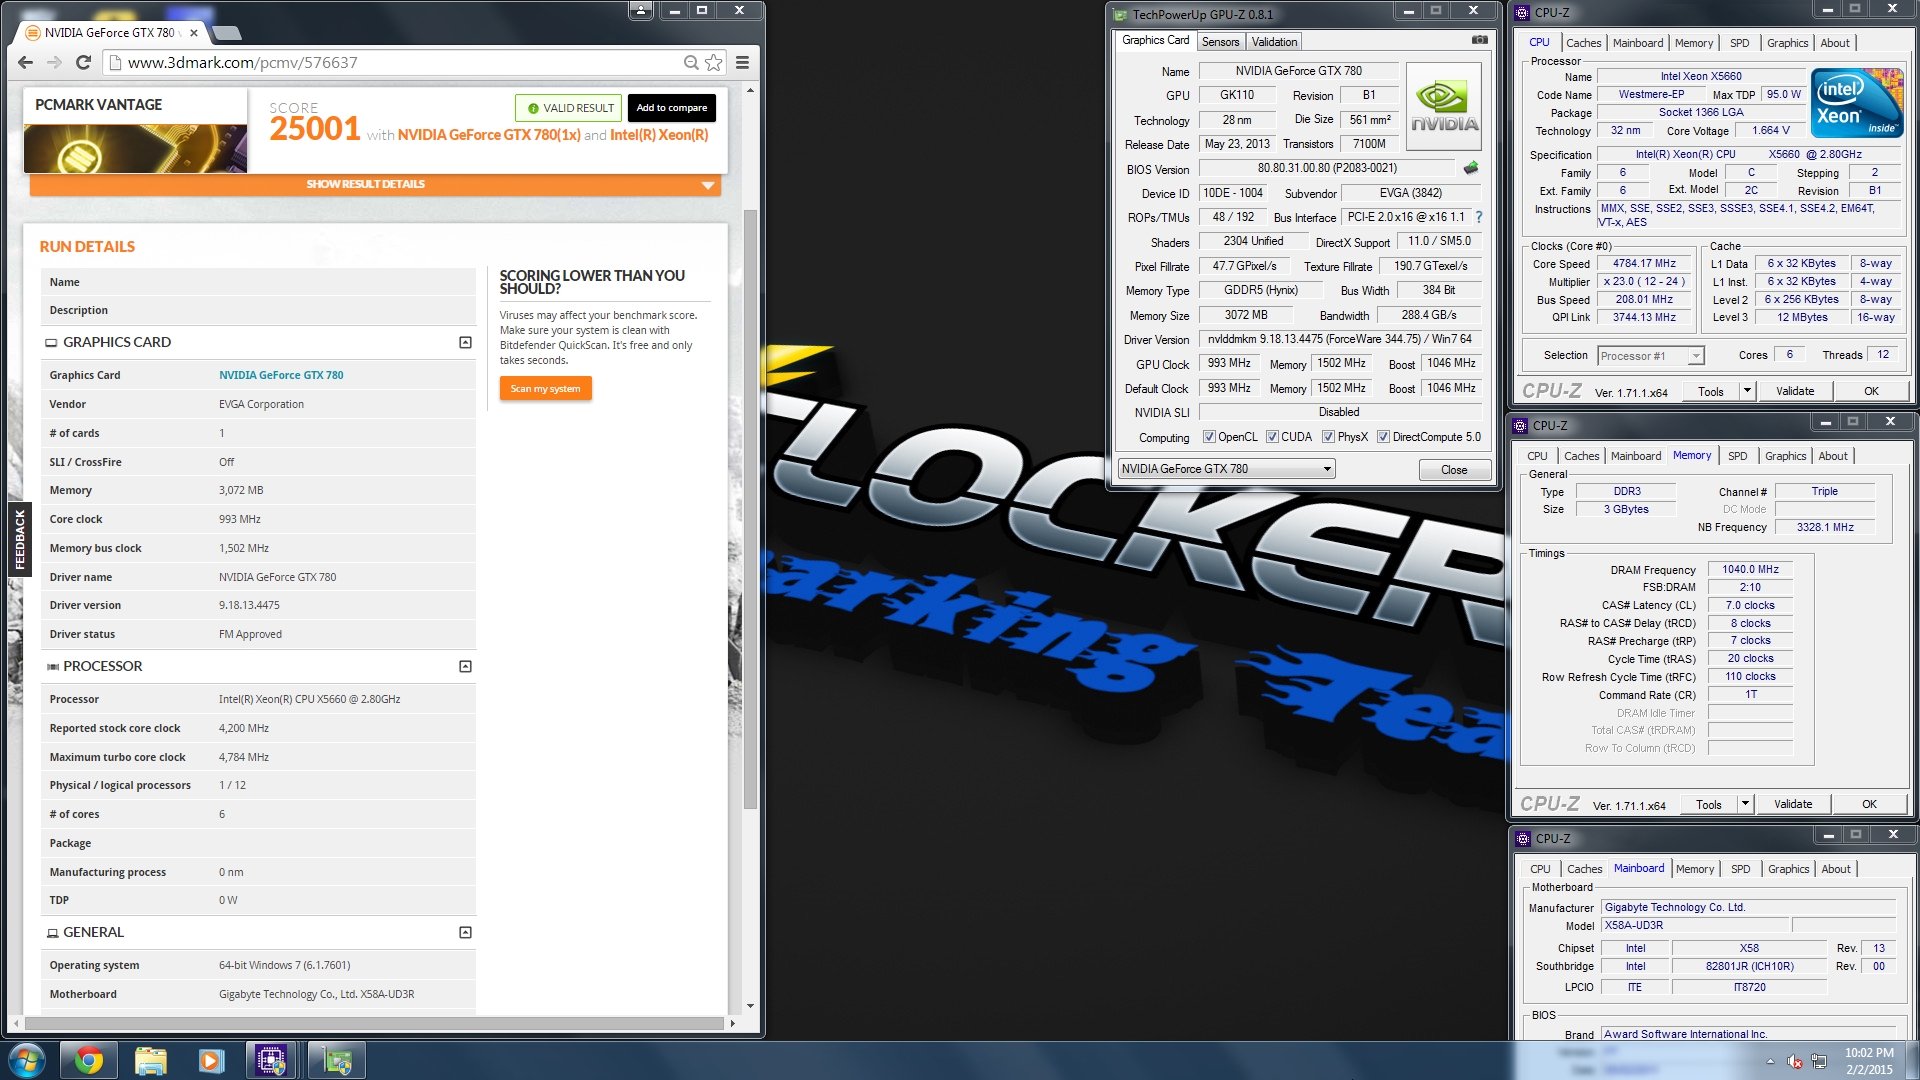Click Add to compare button
Image resolution: width=1920 pixels, height=1080 pixels.
(672, 108)
